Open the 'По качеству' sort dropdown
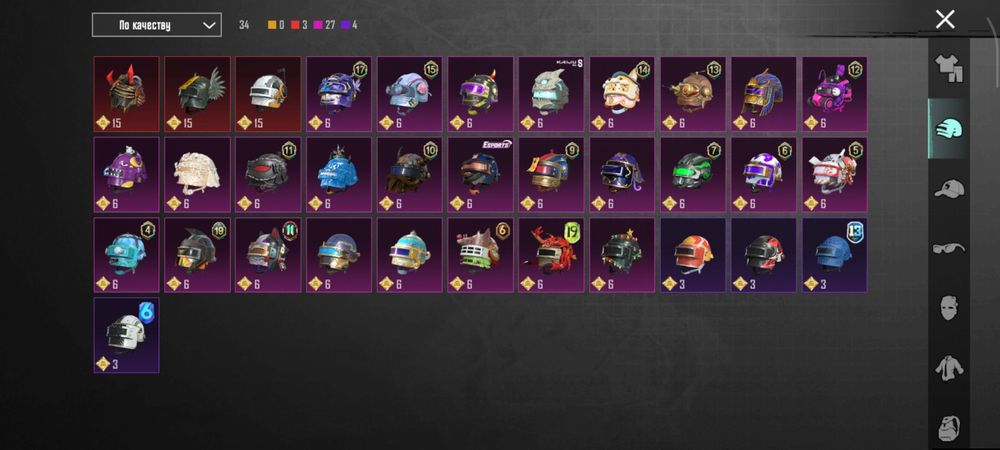This screenshot has width=1000, height=450. click(157, 25)
